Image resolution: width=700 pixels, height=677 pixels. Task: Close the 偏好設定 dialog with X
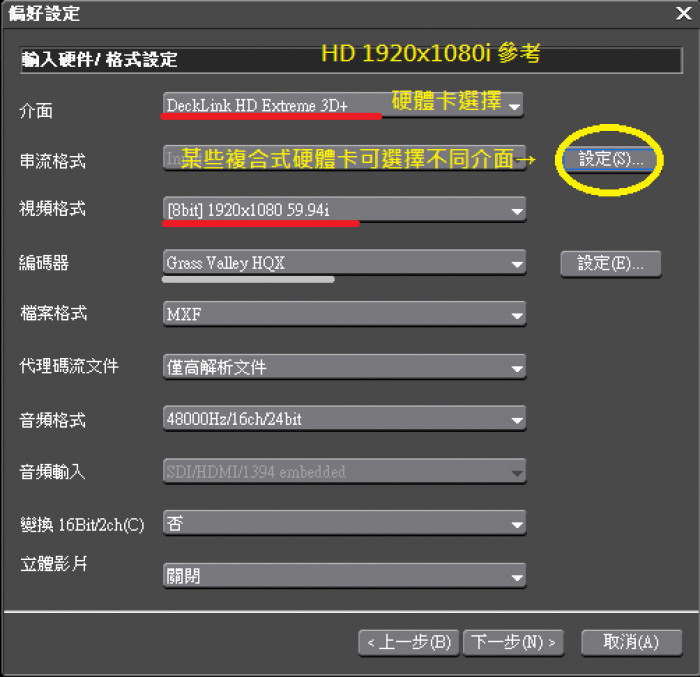(x=683, y=13)
